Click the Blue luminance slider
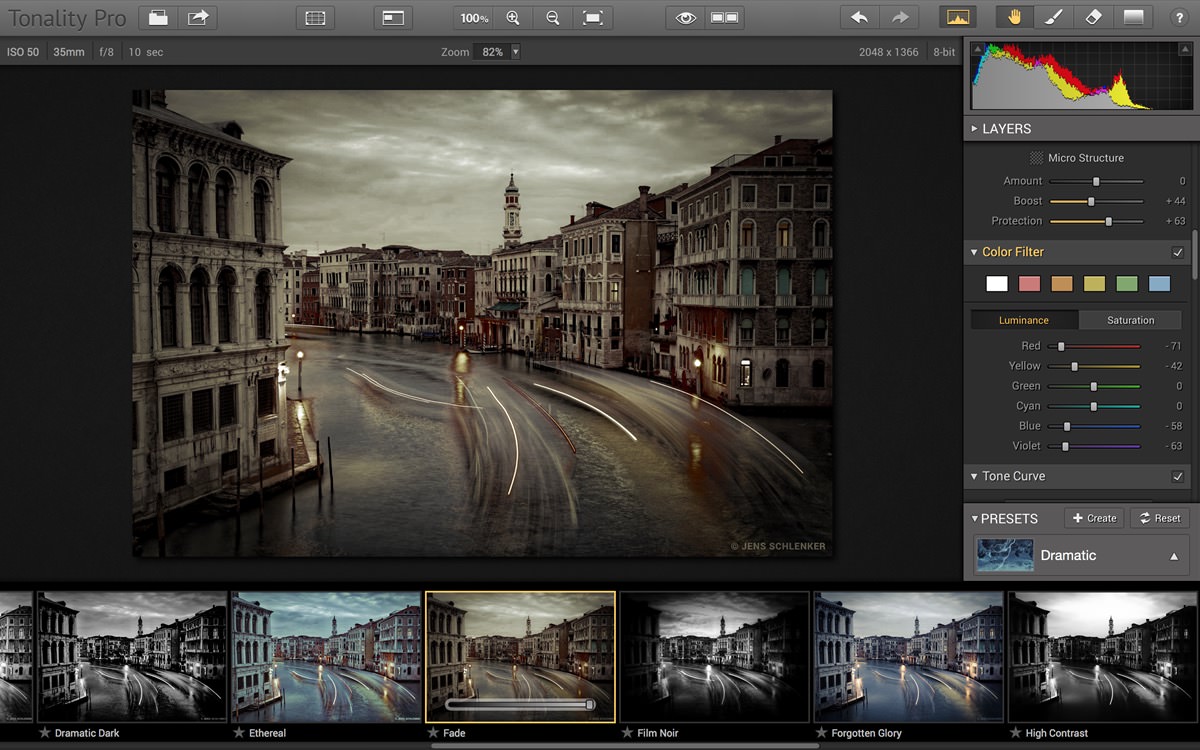Screen dimensions: 1200x750 click(x=1094, y=426)
